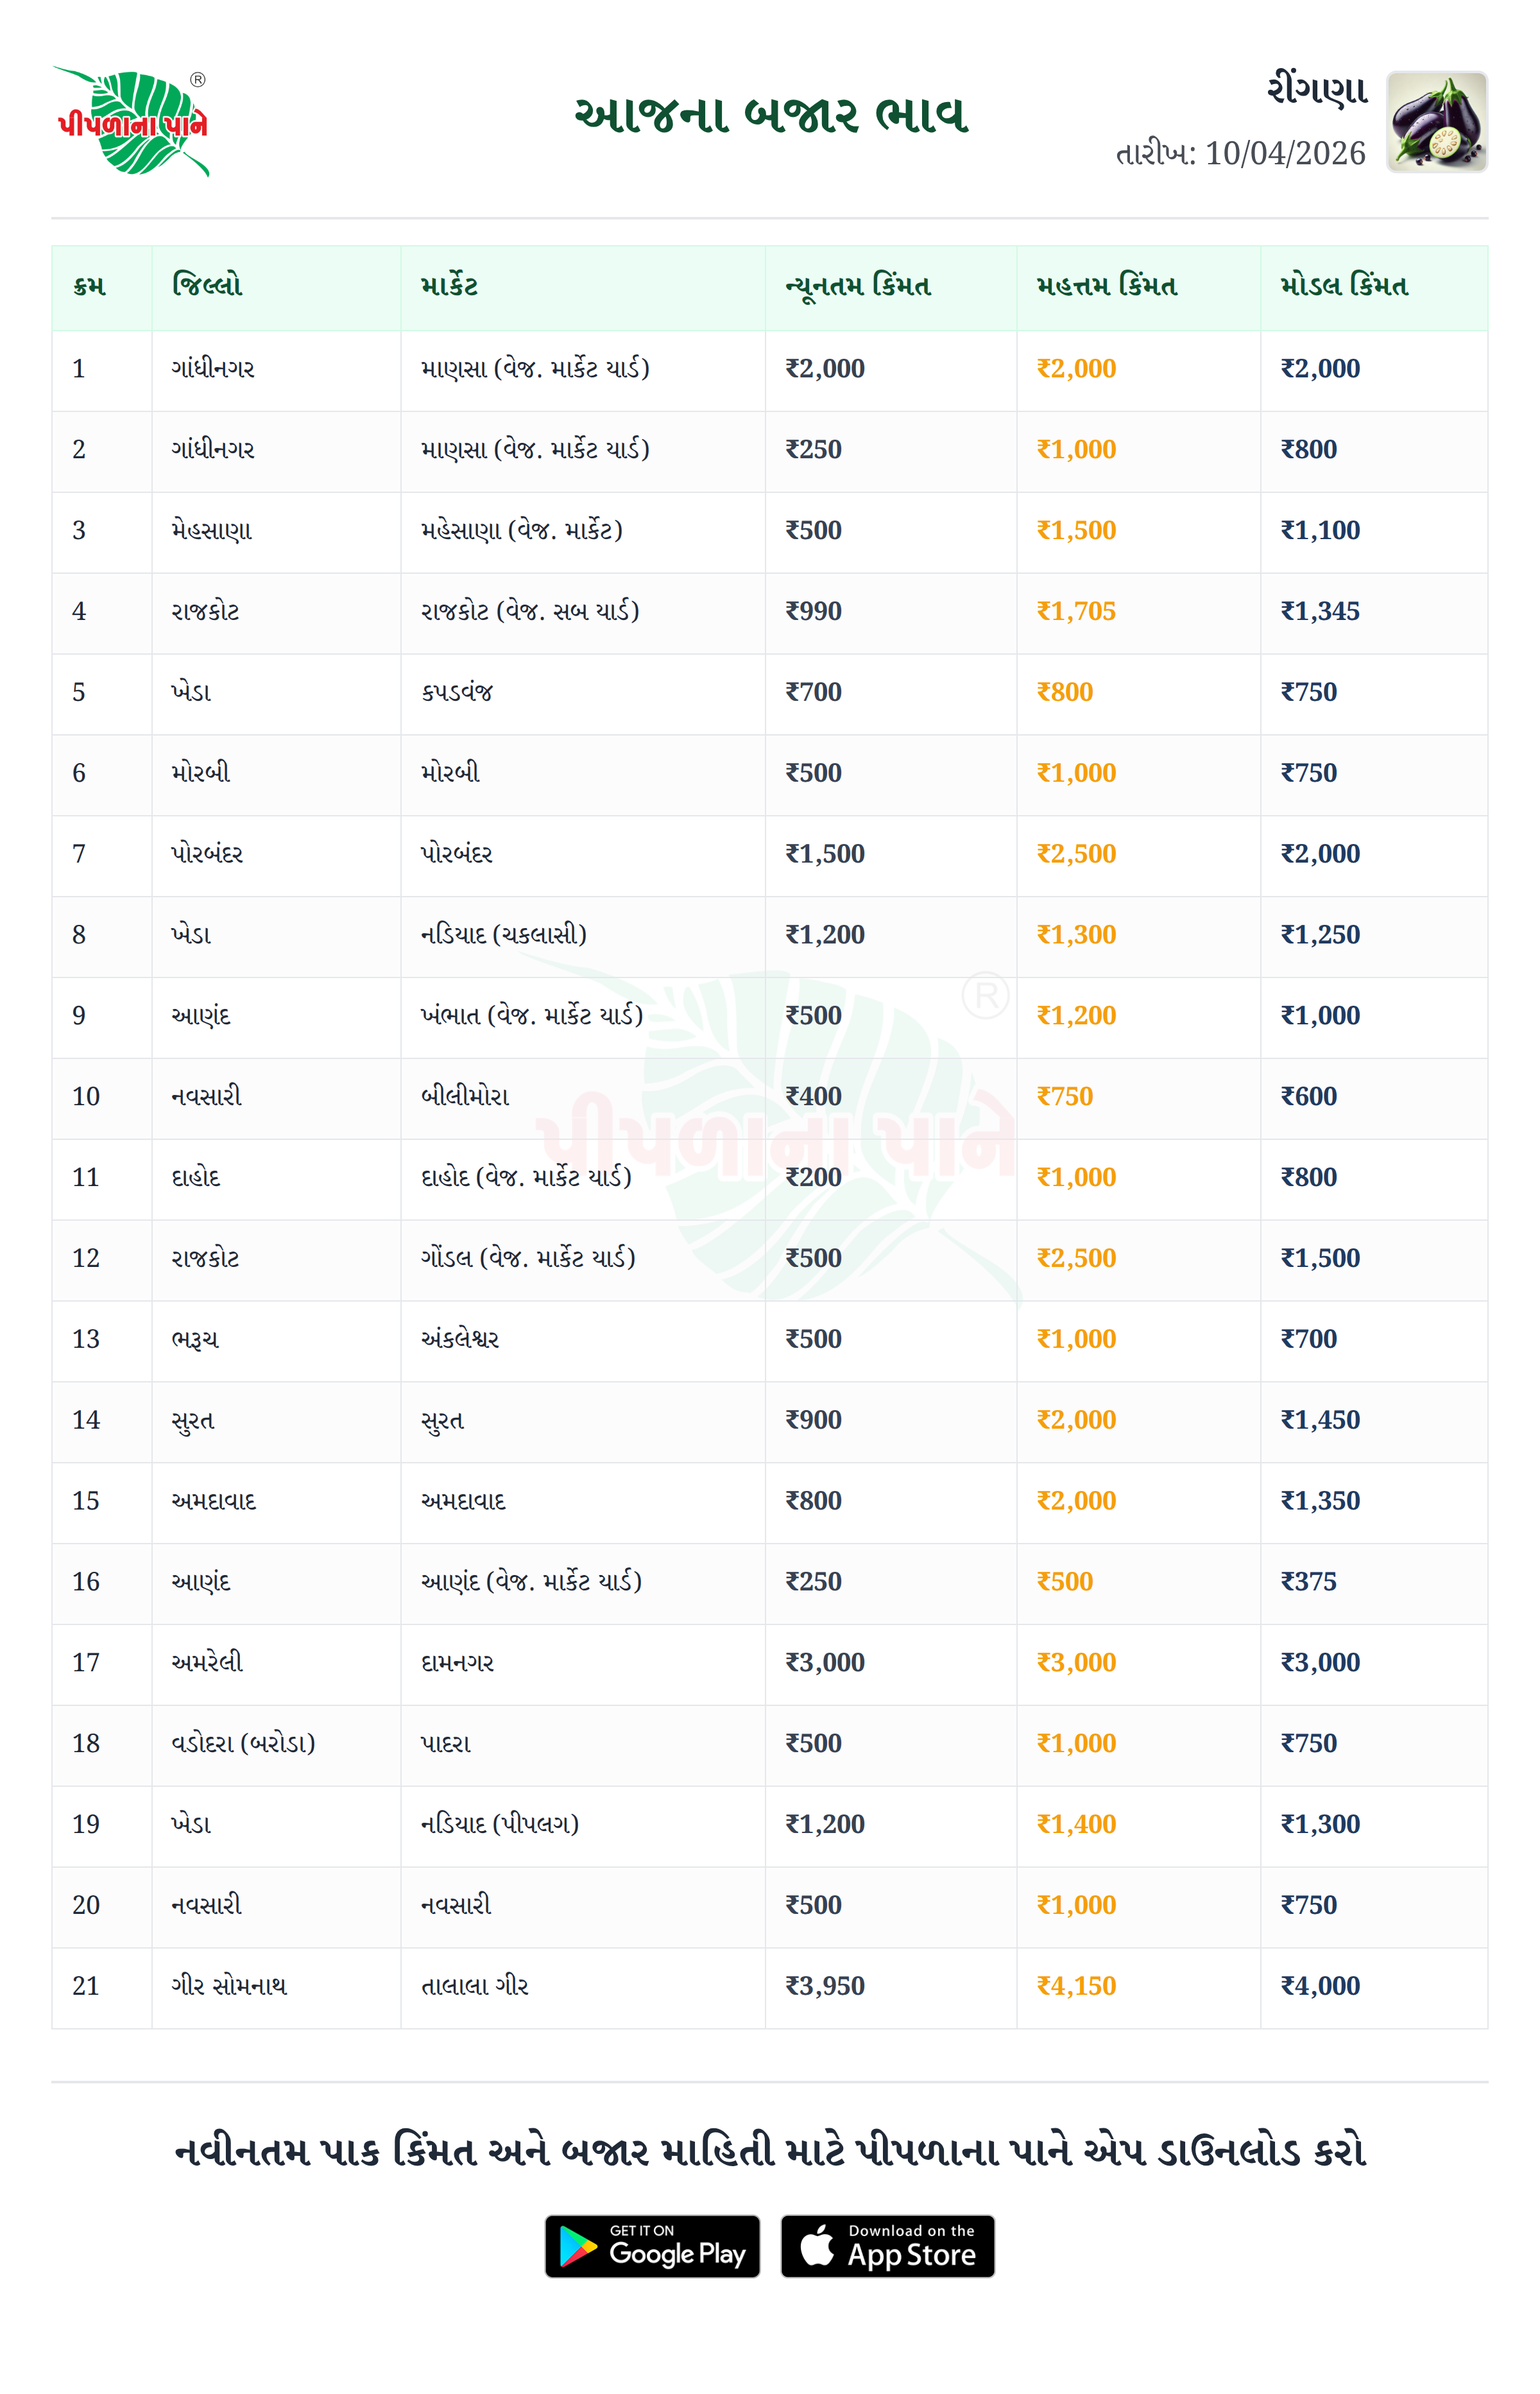This screenshot has height=2394, width=1540.
Task: Select the દામનગર market cell
Action: (x=457, y=1662)
